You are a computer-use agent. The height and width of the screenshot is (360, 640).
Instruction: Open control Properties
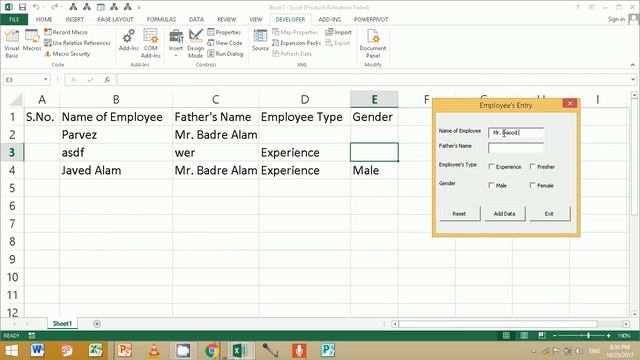click(224, 32)
